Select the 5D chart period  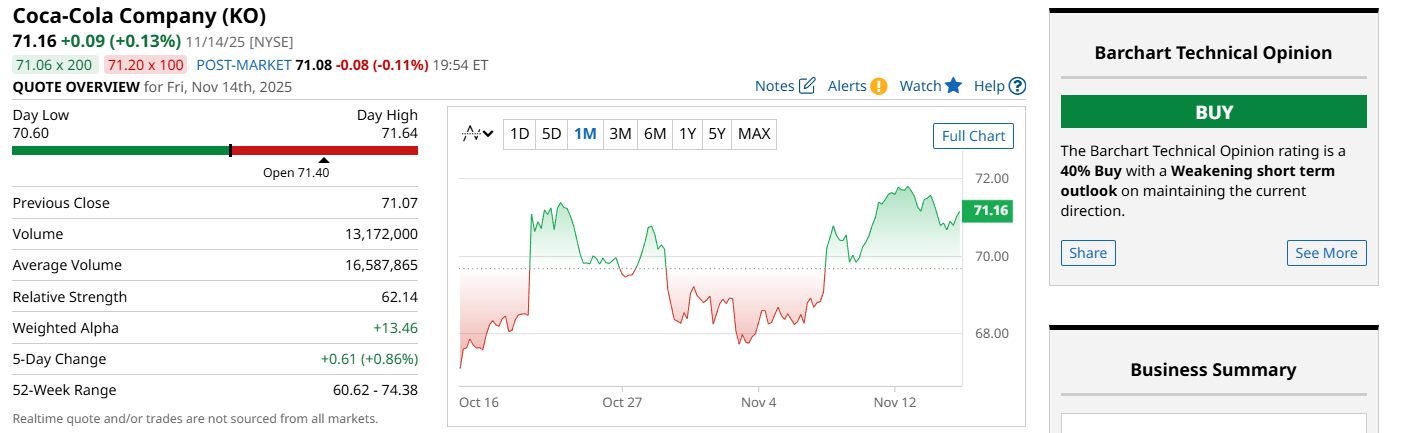point(551,134)
